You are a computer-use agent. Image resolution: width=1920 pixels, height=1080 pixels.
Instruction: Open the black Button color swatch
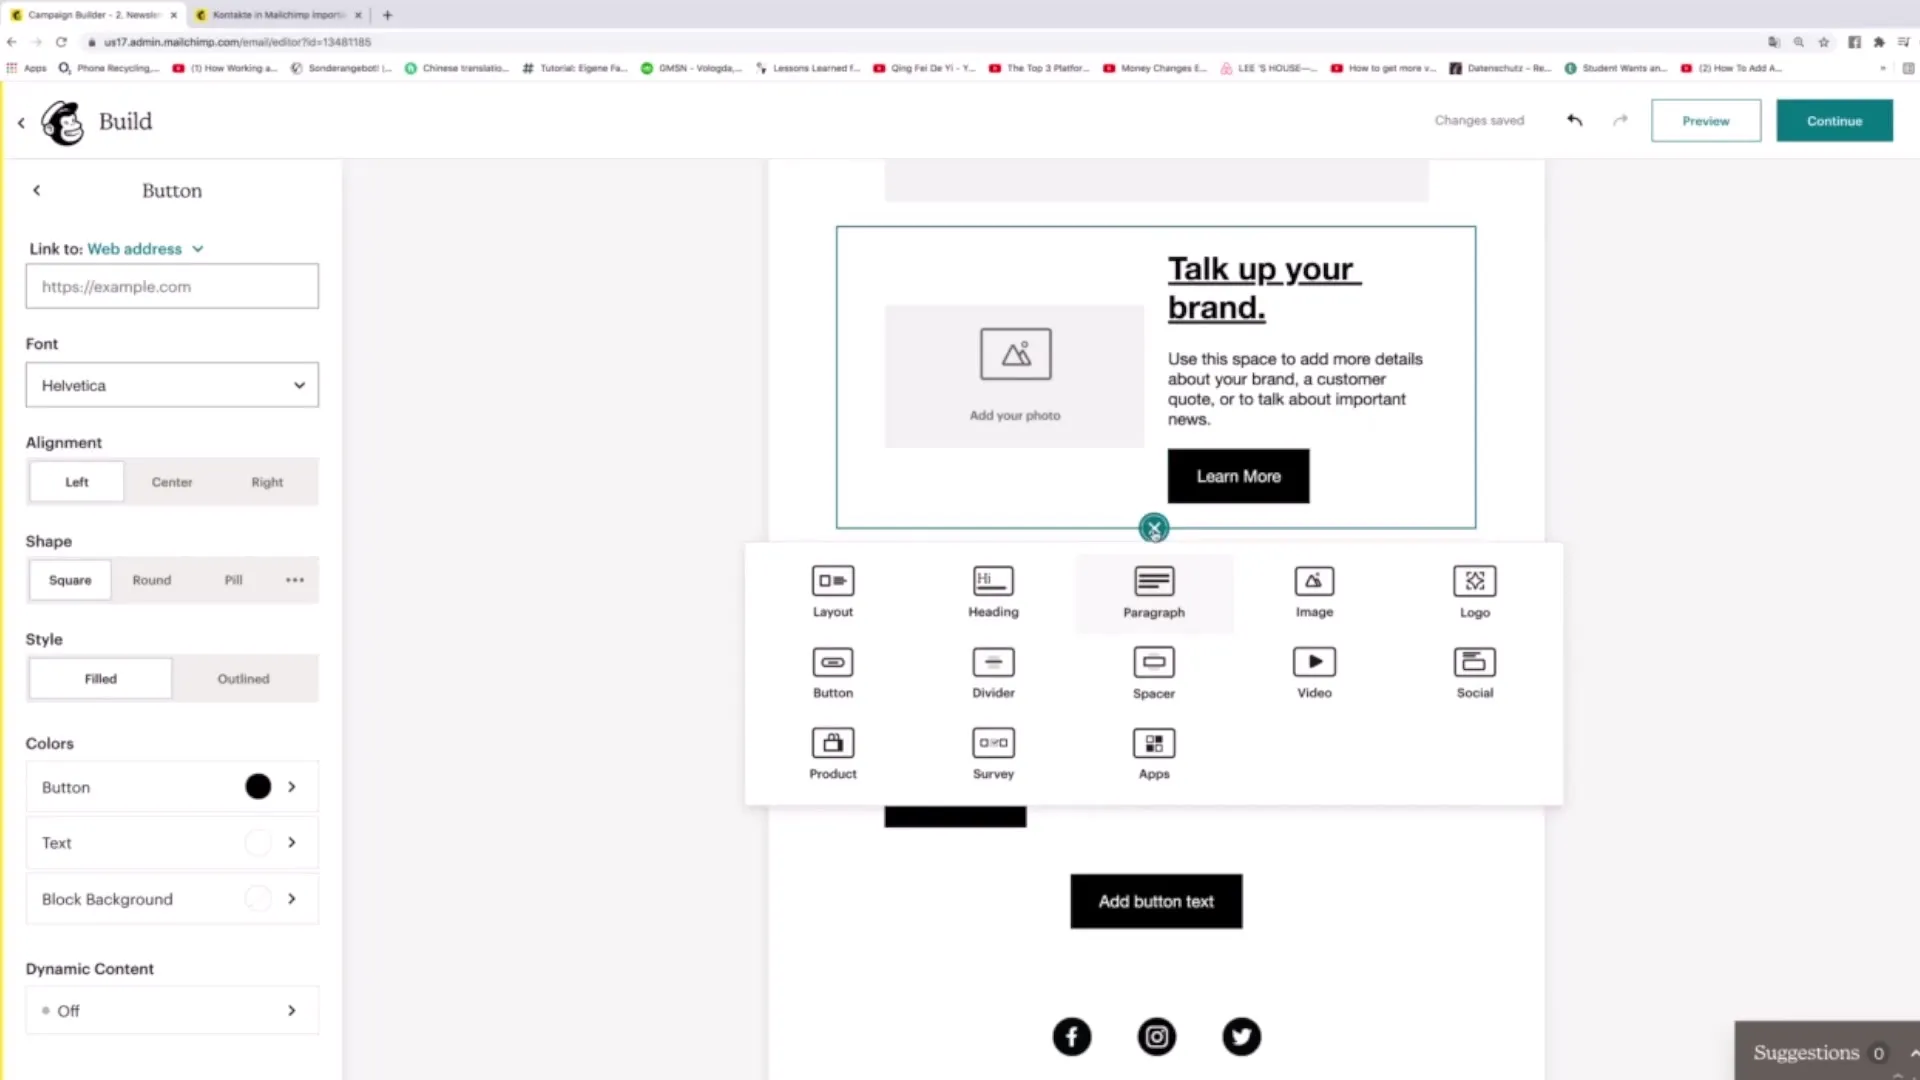click(258, 787)
